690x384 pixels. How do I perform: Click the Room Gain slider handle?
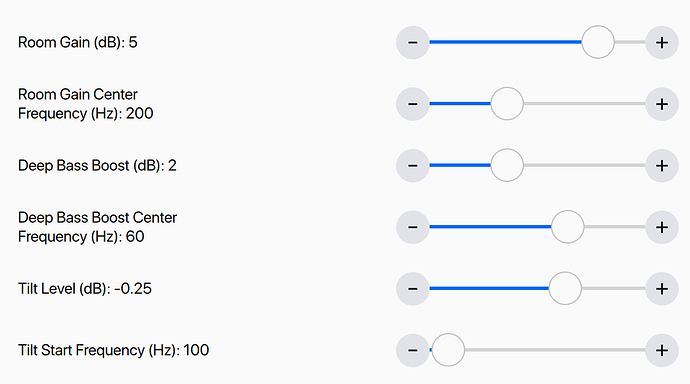point(598,42)
